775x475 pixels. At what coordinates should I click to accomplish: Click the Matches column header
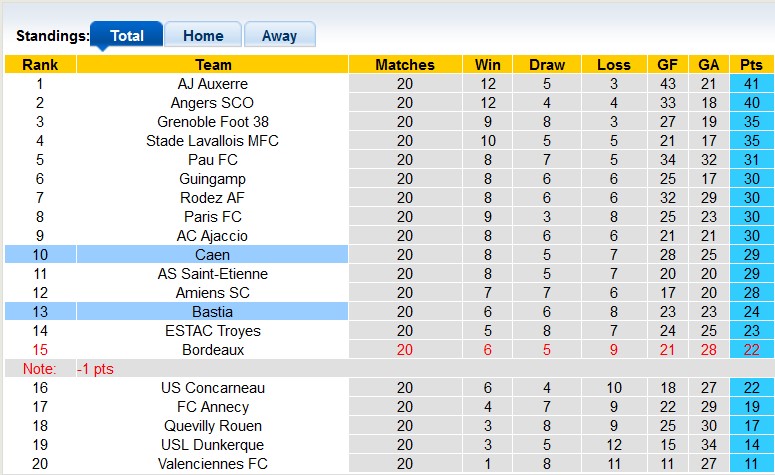click(x=405, y=65)
